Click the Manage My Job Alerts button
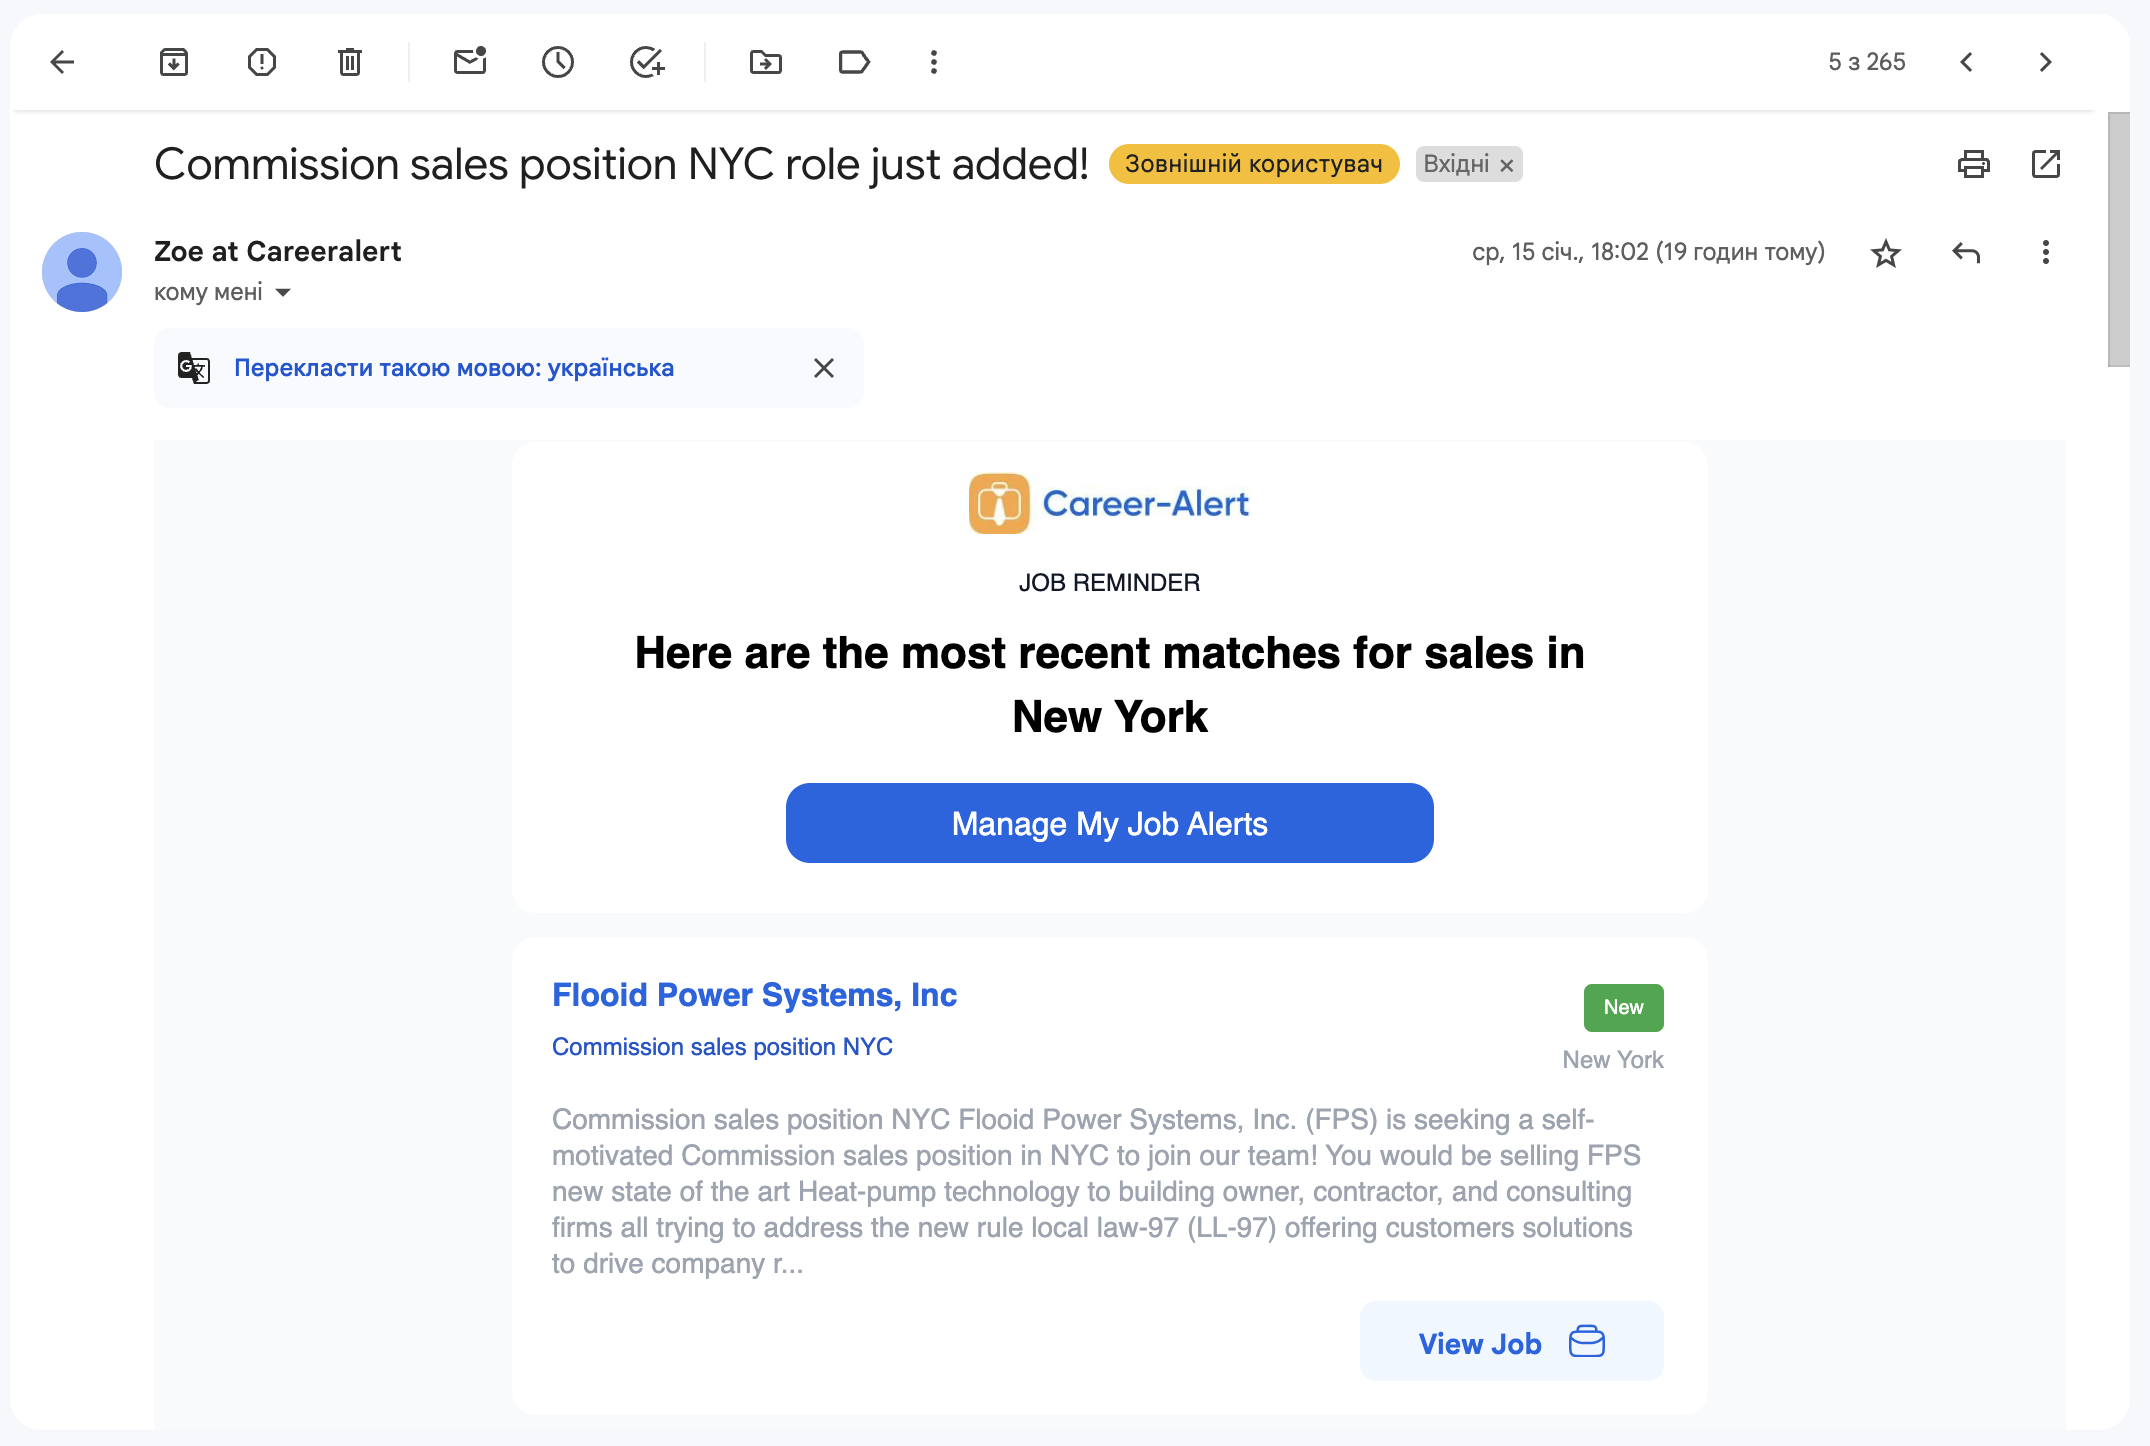This screenshot has height=1446, width=2150. tap(1110, 823)
